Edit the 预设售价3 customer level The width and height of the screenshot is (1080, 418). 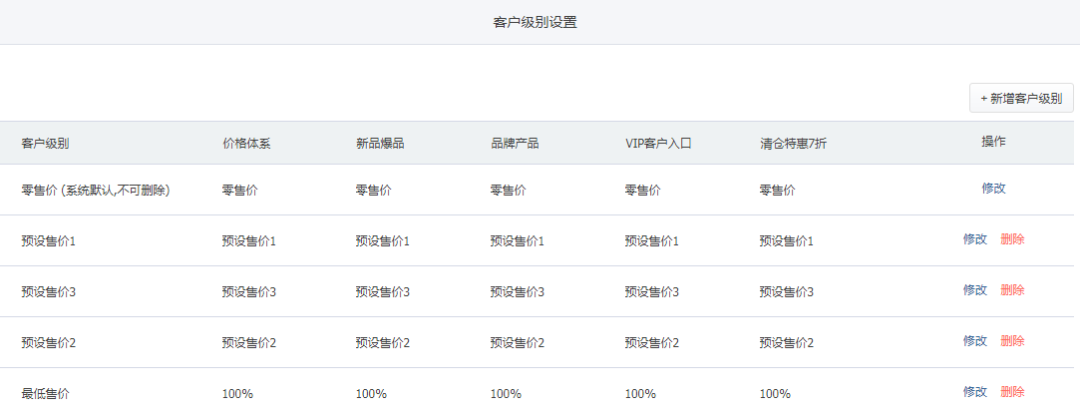[974, 290]
